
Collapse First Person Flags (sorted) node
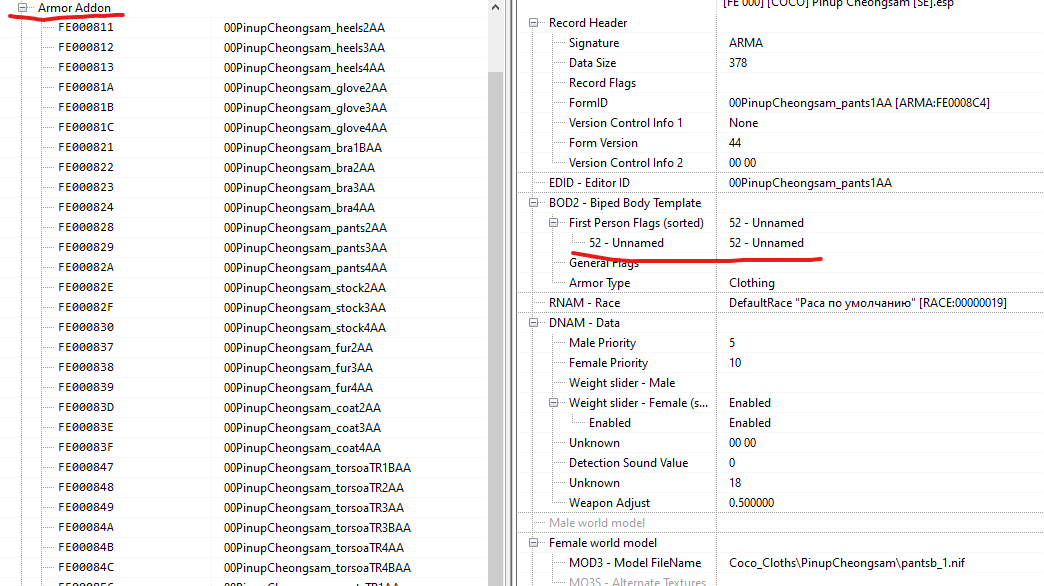[x=553, y=222]
